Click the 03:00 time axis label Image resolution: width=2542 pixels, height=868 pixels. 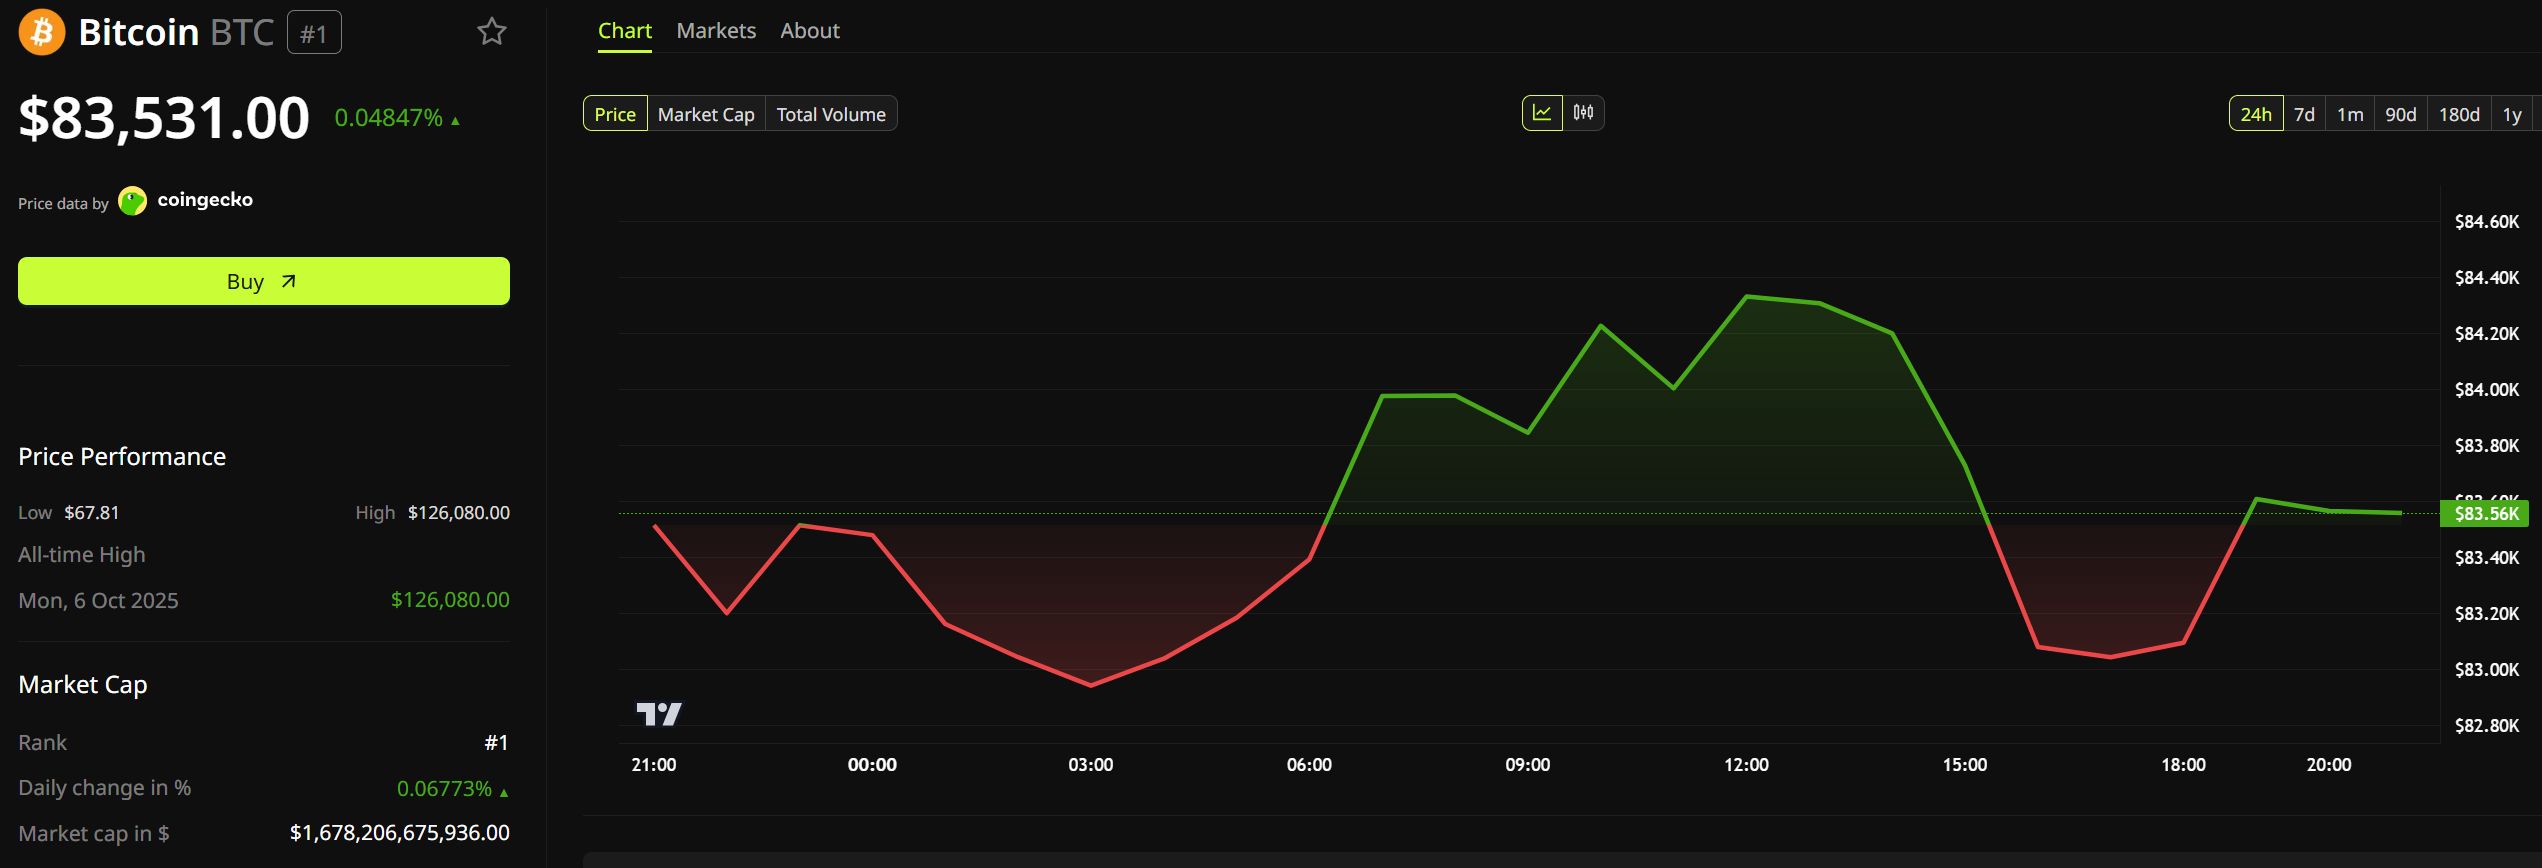[1090, 765]
